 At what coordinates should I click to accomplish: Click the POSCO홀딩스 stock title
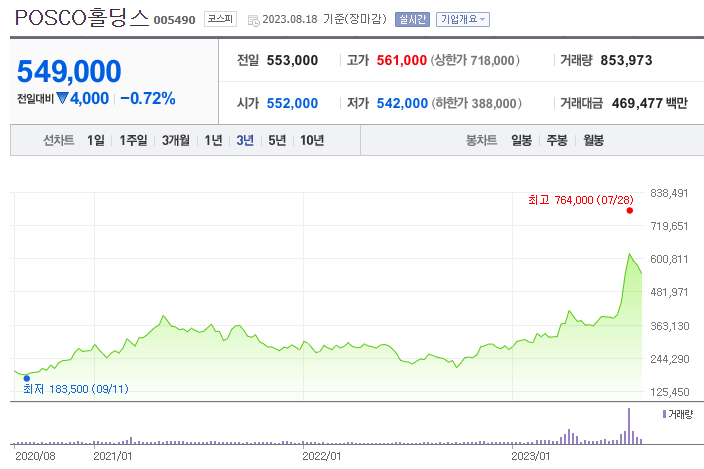pyautogui.click(x=82, y=18)
